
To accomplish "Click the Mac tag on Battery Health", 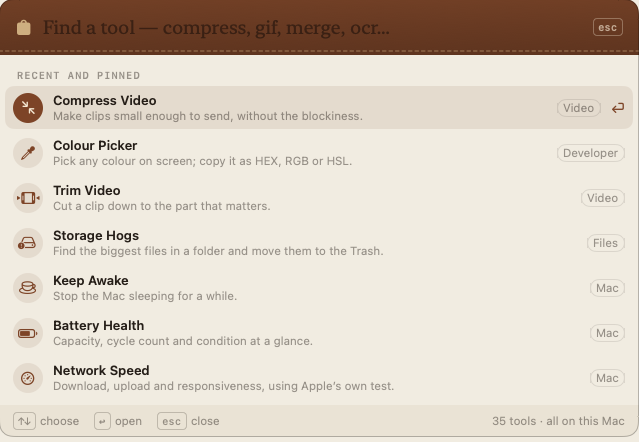I will (x=607, y=333).
